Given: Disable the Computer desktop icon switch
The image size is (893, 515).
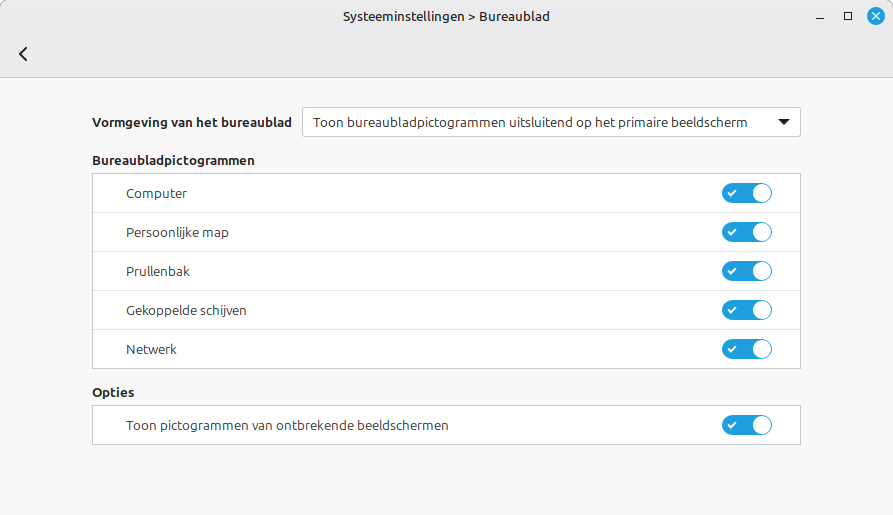Looking at the screenshot, I should pos(747,193).
